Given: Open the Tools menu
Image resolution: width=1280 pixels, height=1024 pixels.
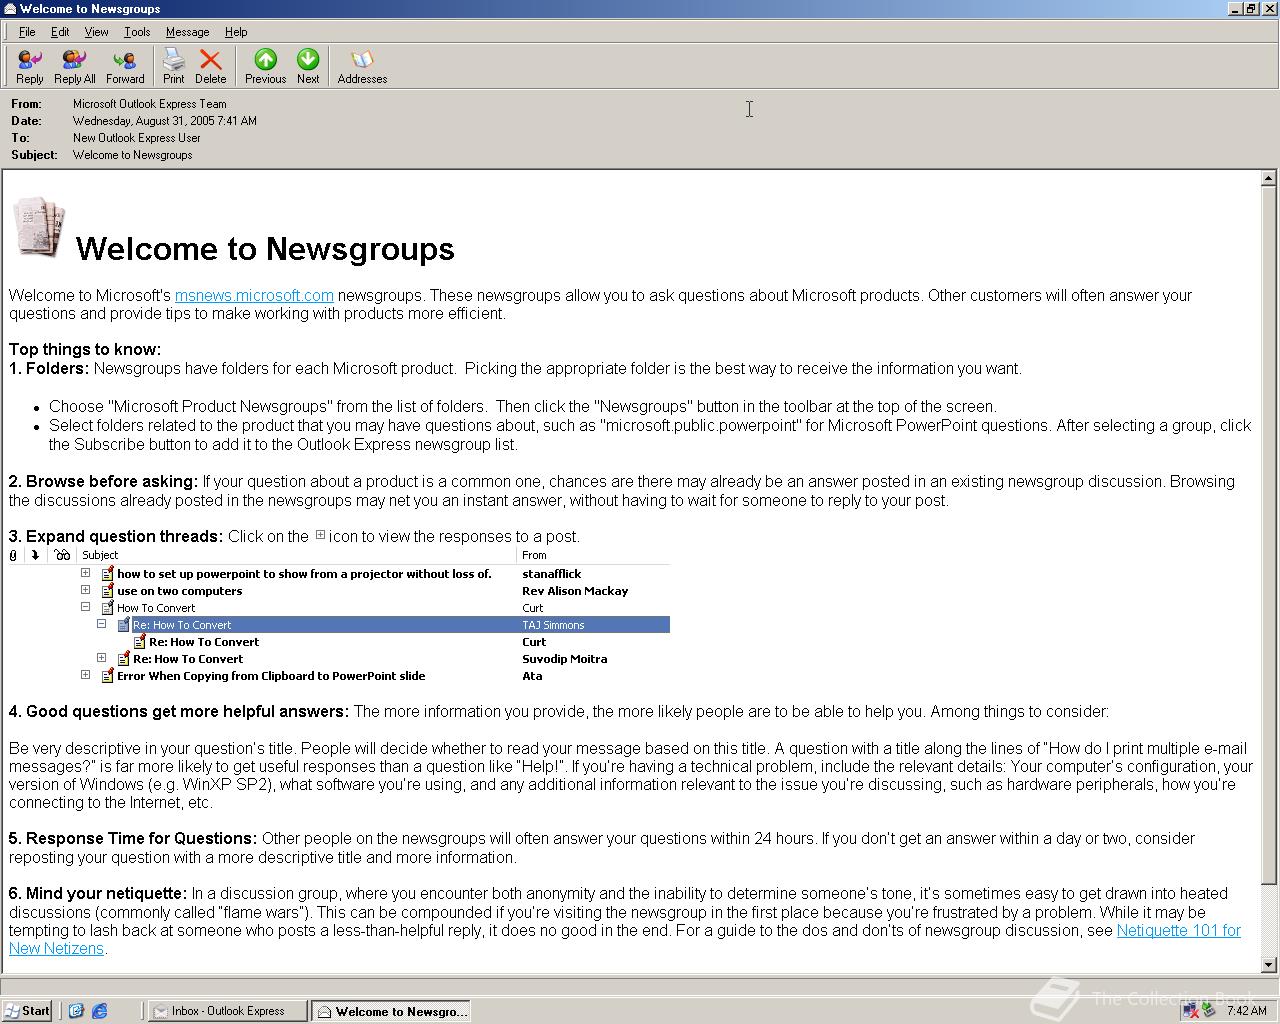Looking at the screenshot, I should [x=137, y=32].
